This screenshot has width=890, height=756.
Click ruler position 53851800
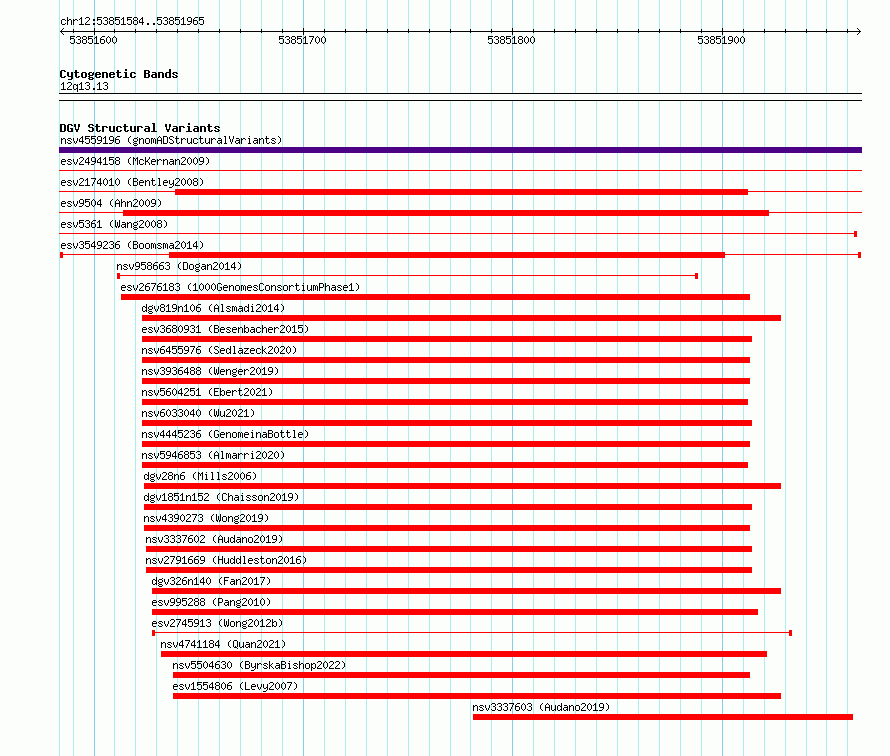(x=511, y=40)
